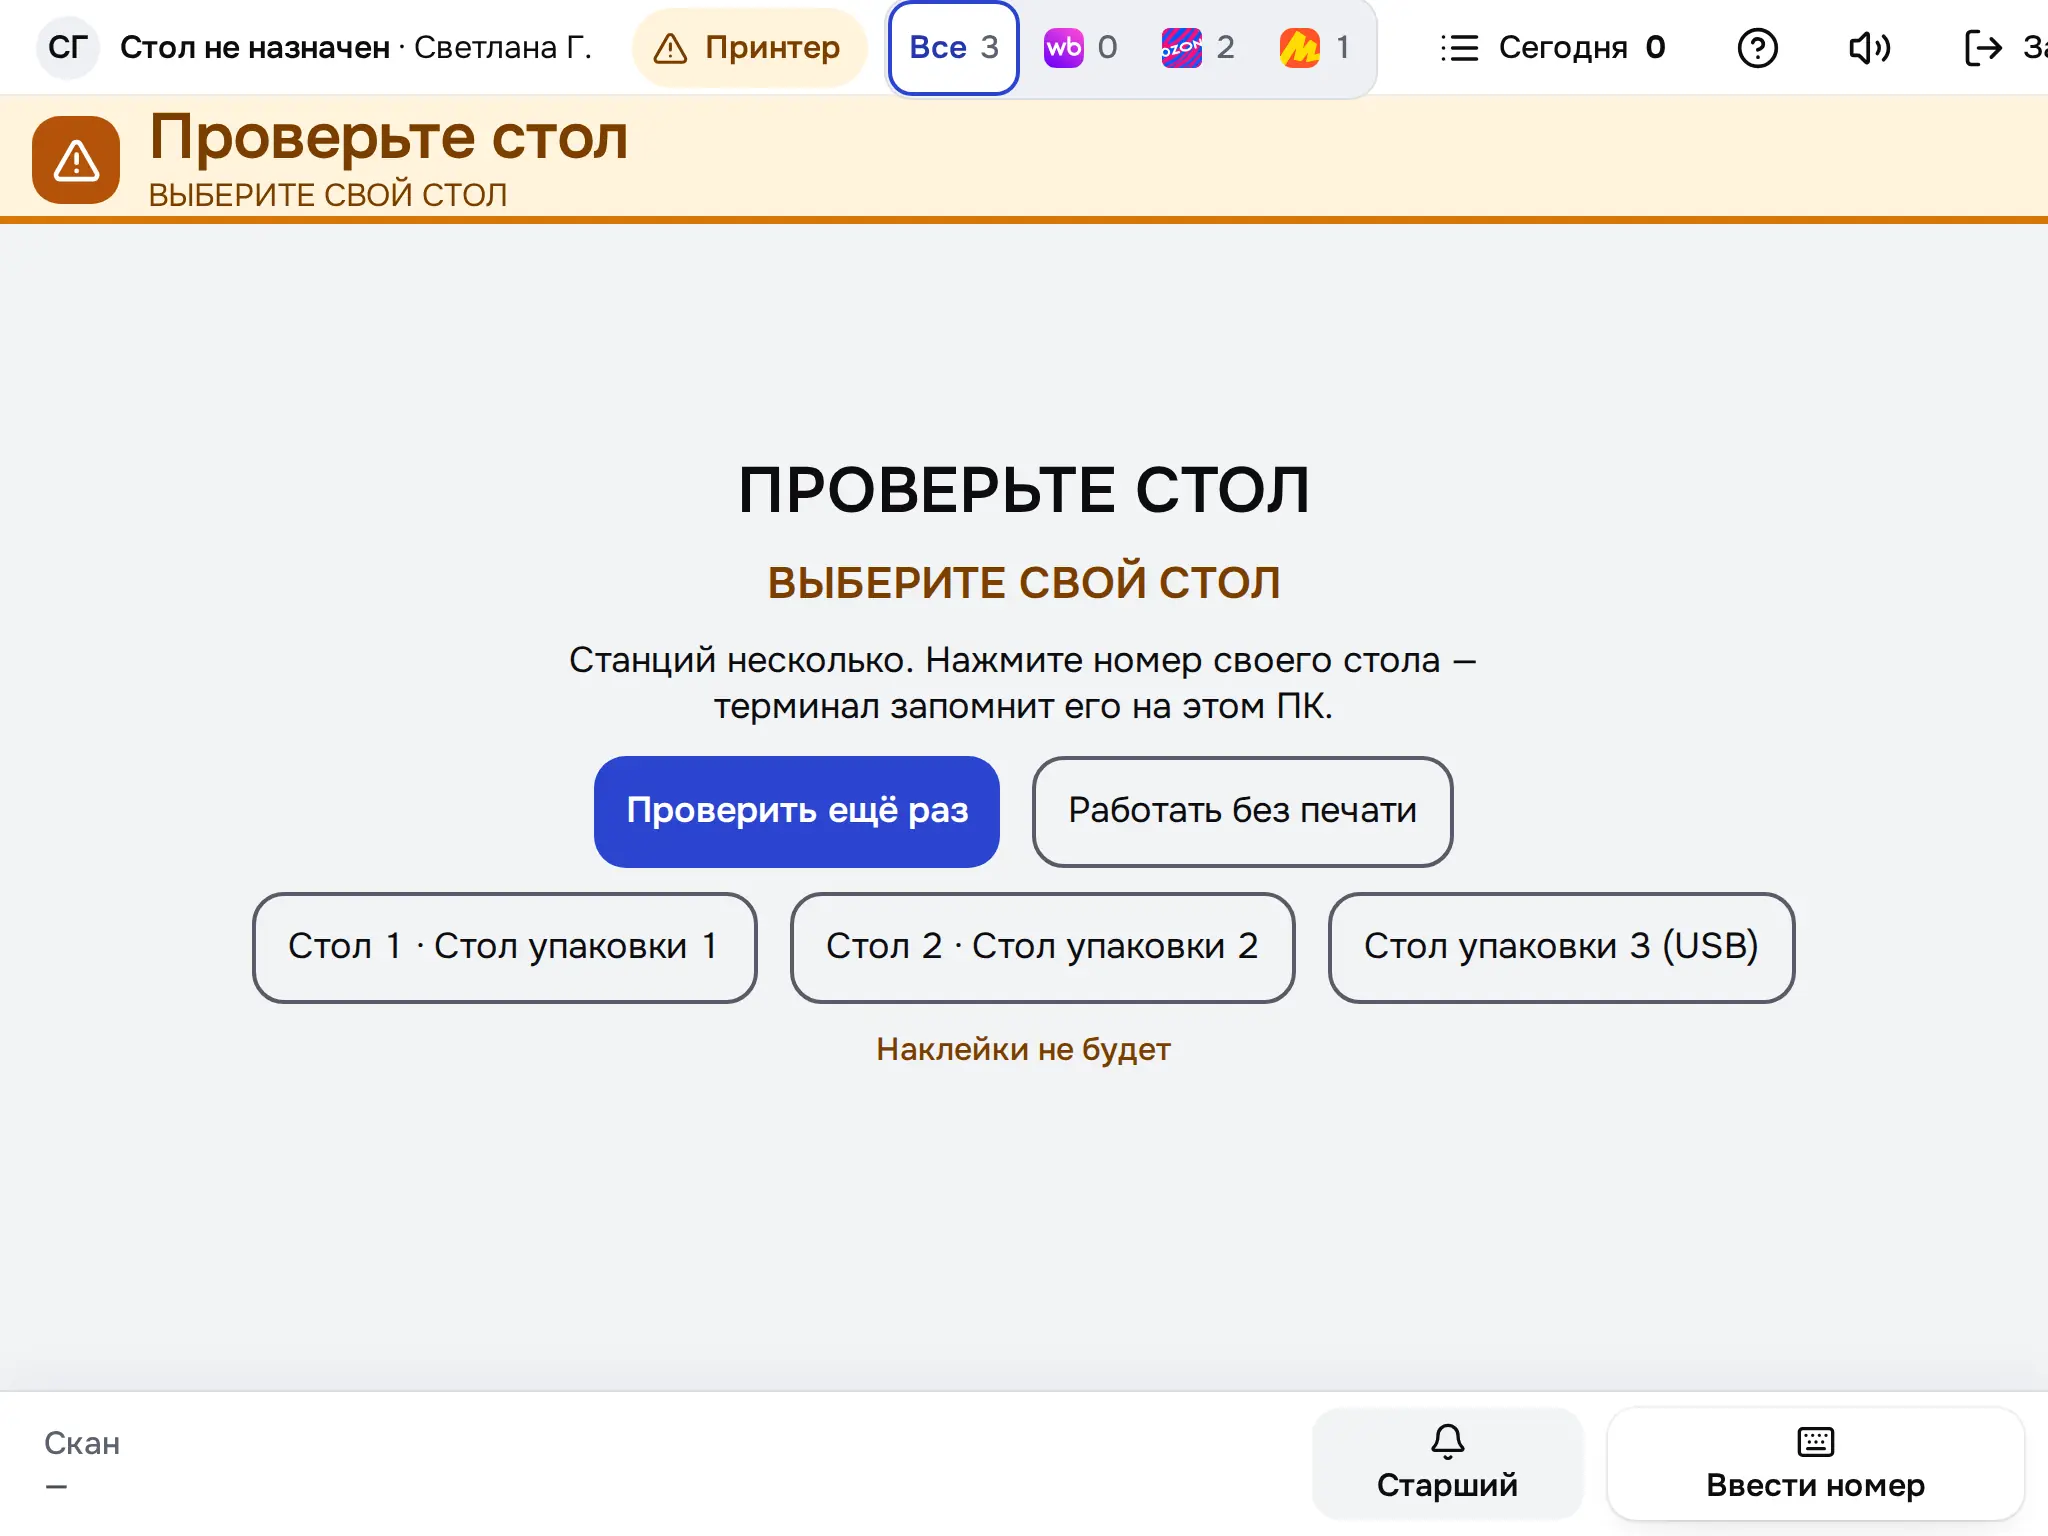The width and height of the screenshot is (2048, 1536).
Task: Click the Проверьте стол banner title
Action: 389,137
